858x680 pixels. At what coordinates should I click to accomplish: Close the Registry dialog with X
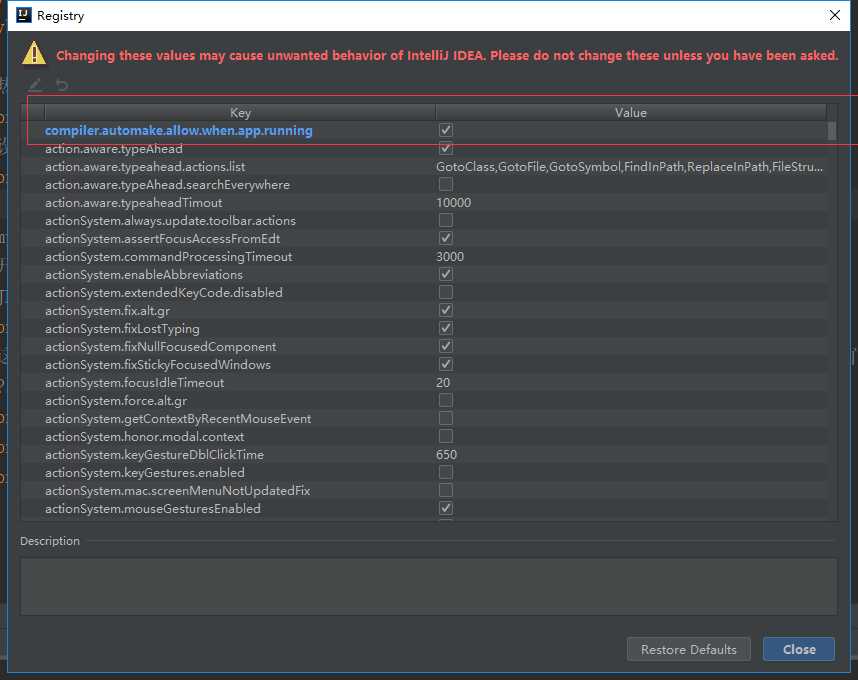tap(834, 15)
